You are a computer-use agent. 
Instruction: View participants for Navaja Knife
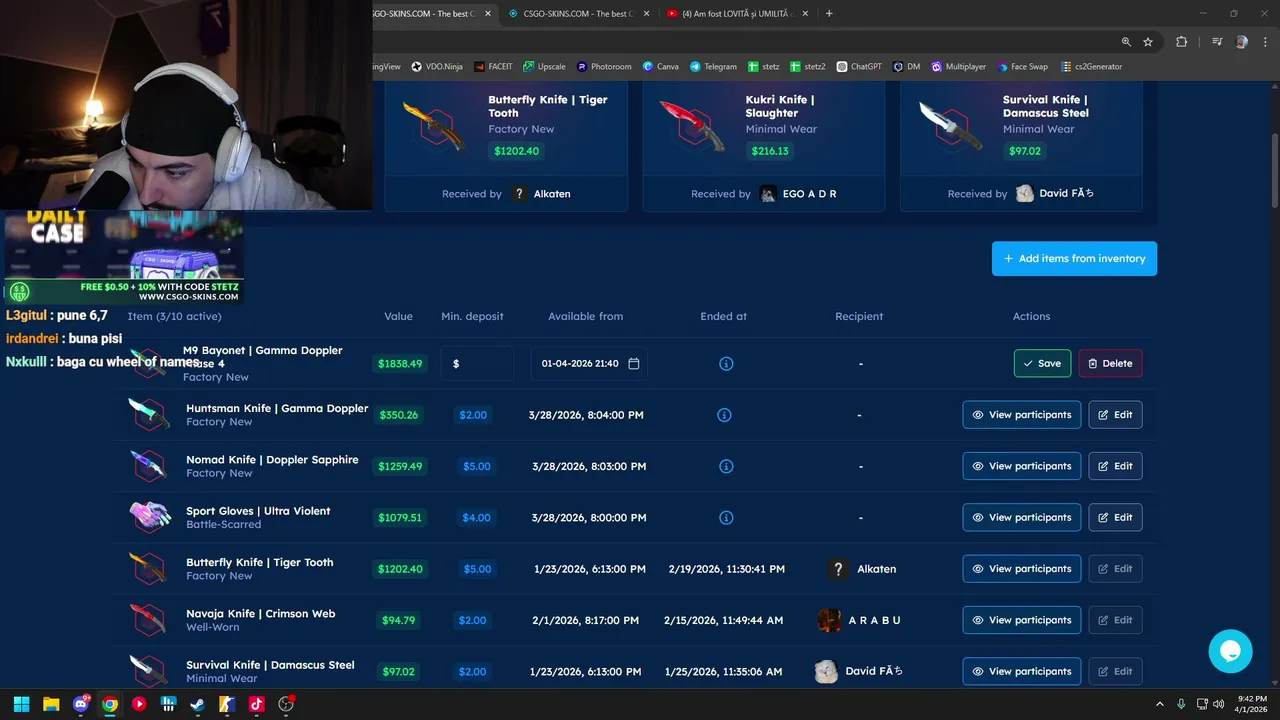pyautogui.click(x=1021, y=620)
